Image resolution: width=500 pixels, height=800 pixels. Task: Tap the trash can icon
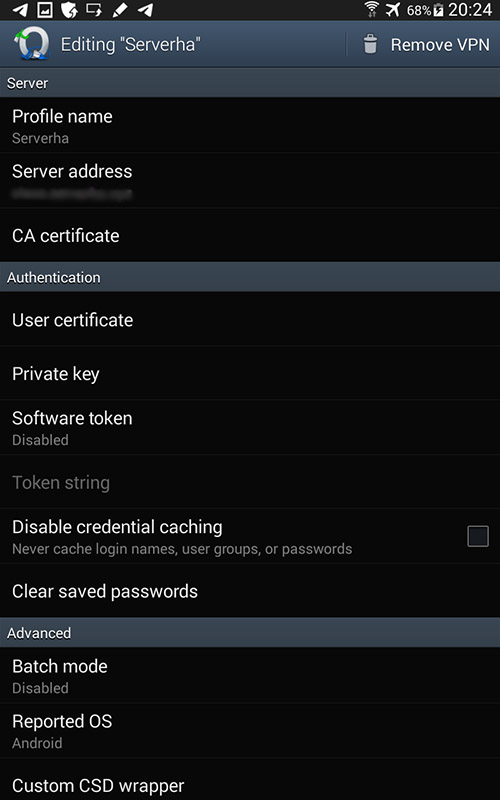coord(370,44)
